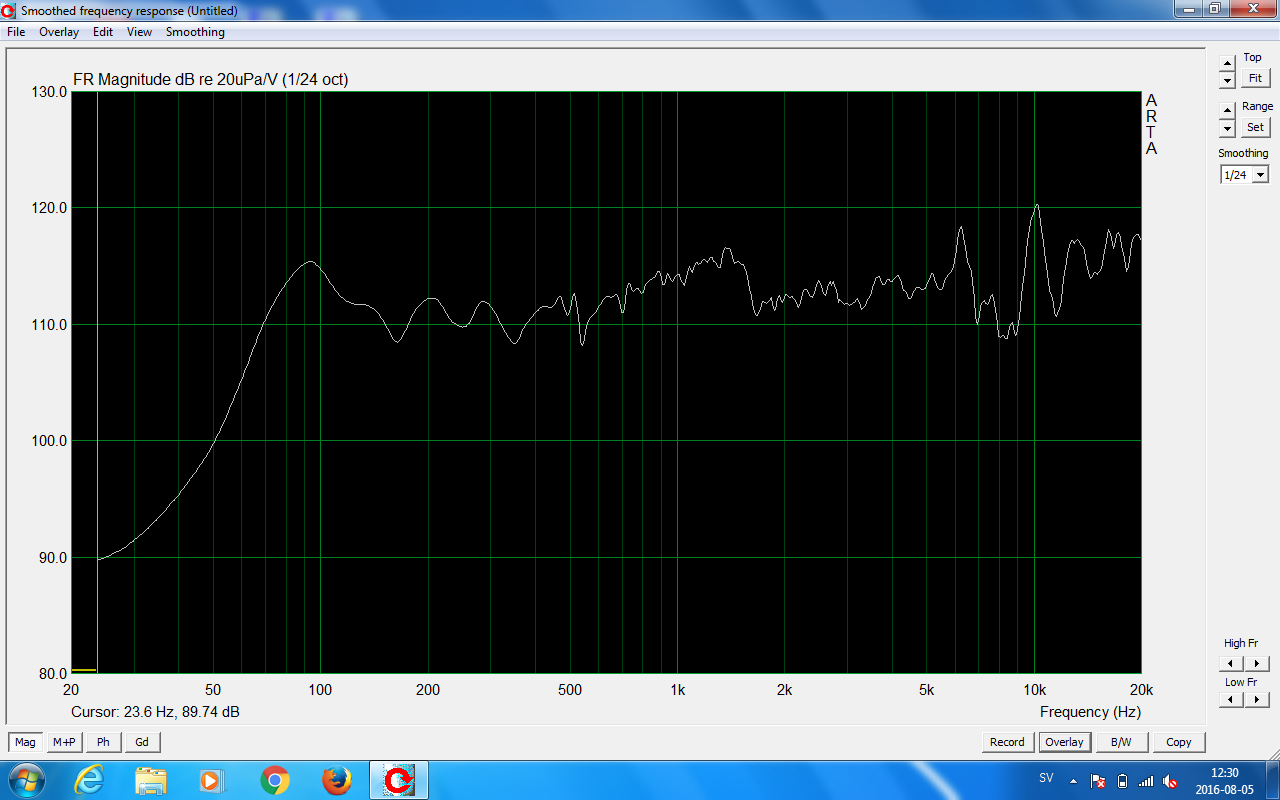
Task: Click the Cursor readout text
Action: point(155,712)
